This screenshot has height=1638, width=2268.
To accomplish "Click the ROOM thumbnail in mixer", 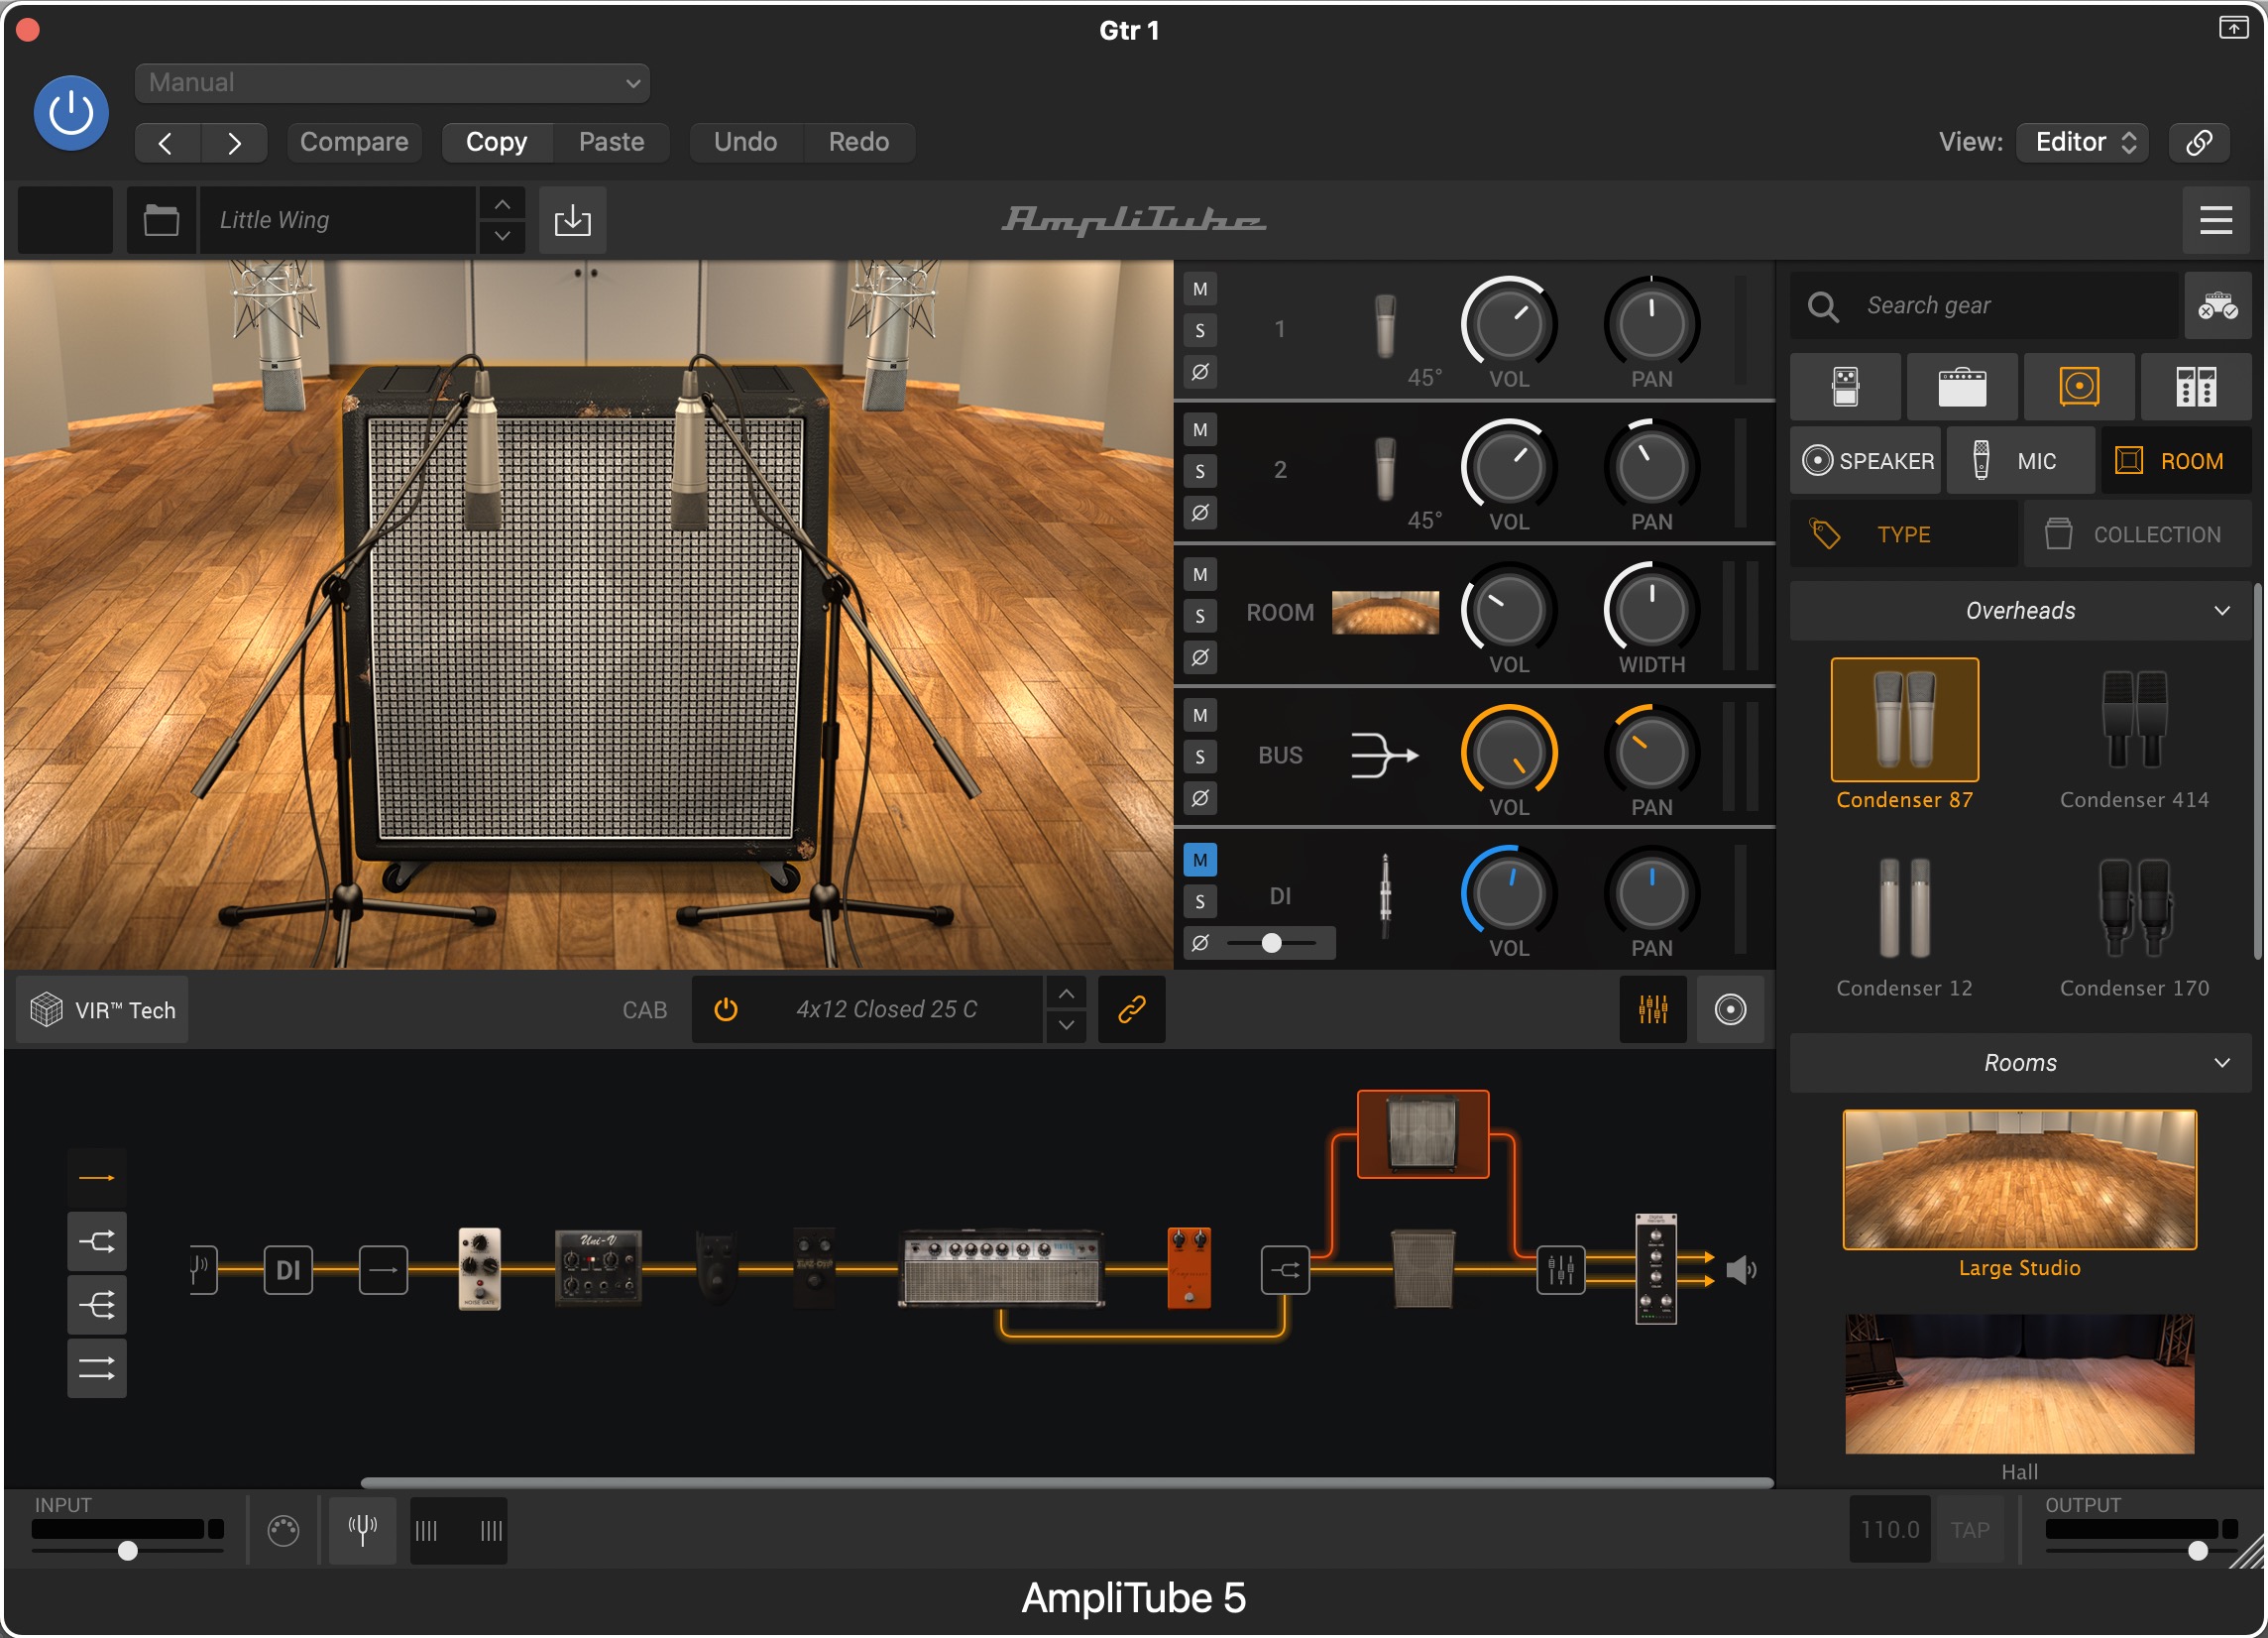I will (x=1385, y=612).
